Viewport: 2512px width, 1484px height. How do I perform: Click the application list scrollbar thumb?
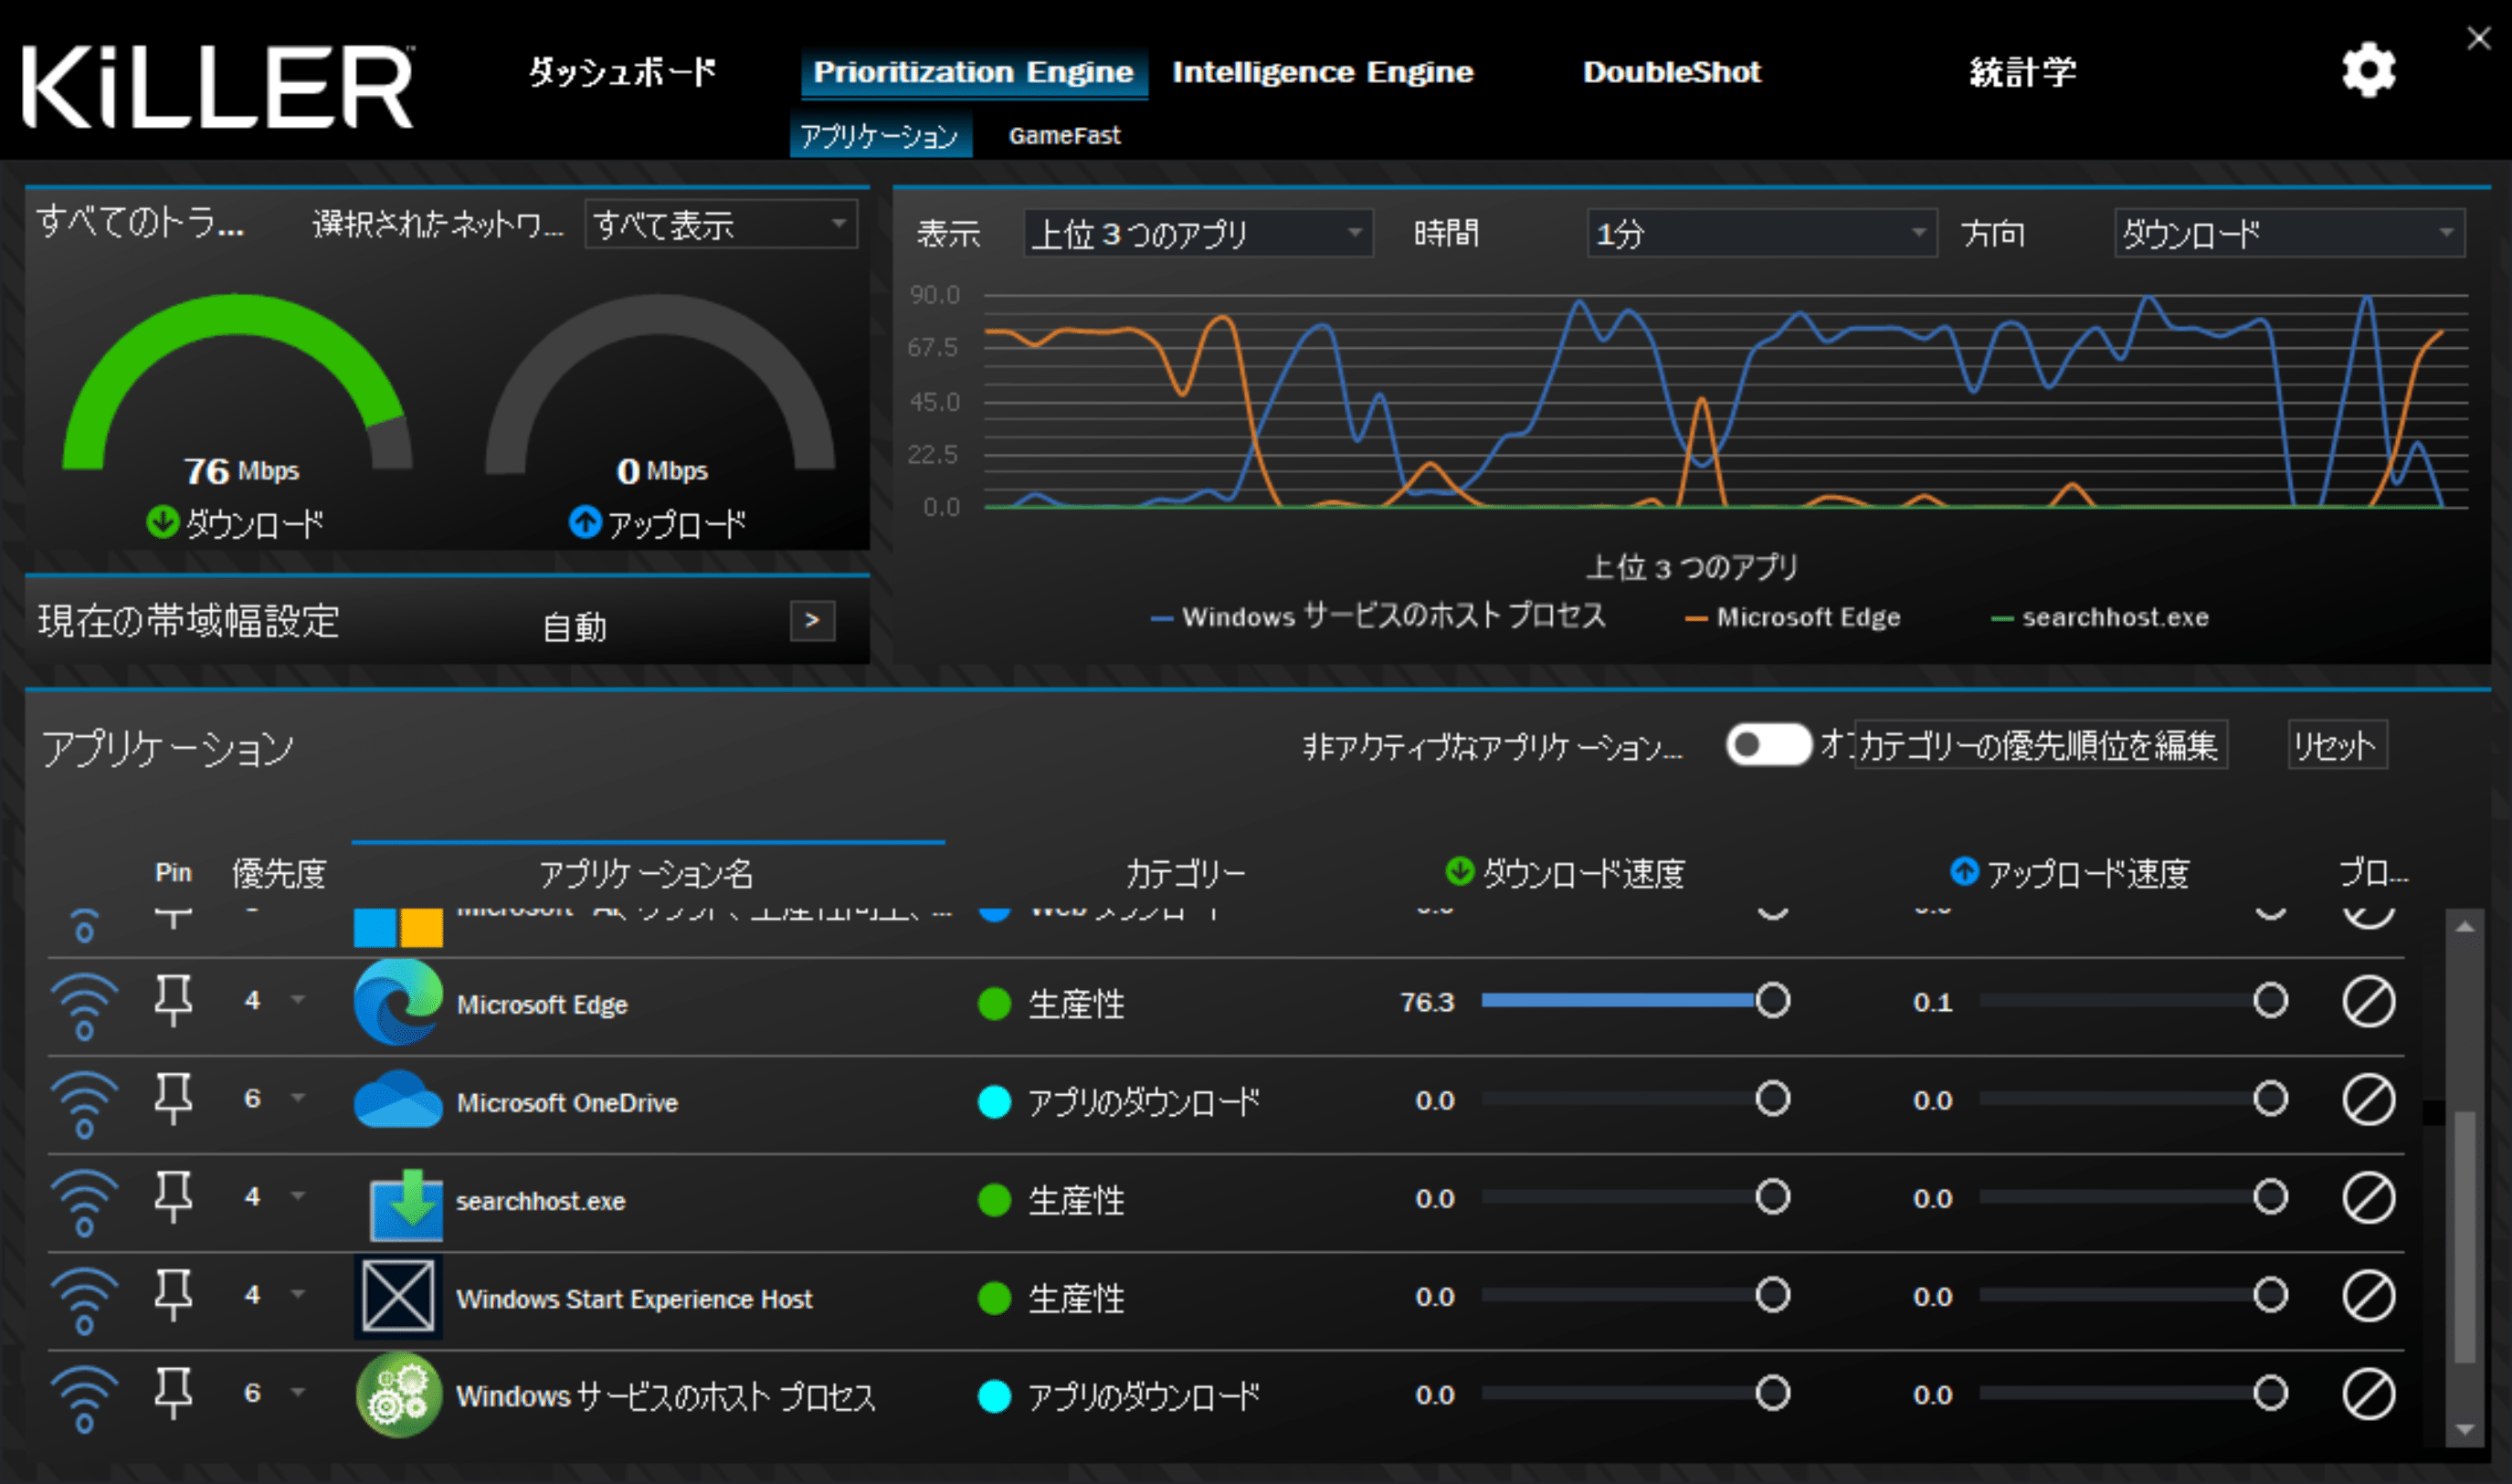click(x=2465, y=1236)
